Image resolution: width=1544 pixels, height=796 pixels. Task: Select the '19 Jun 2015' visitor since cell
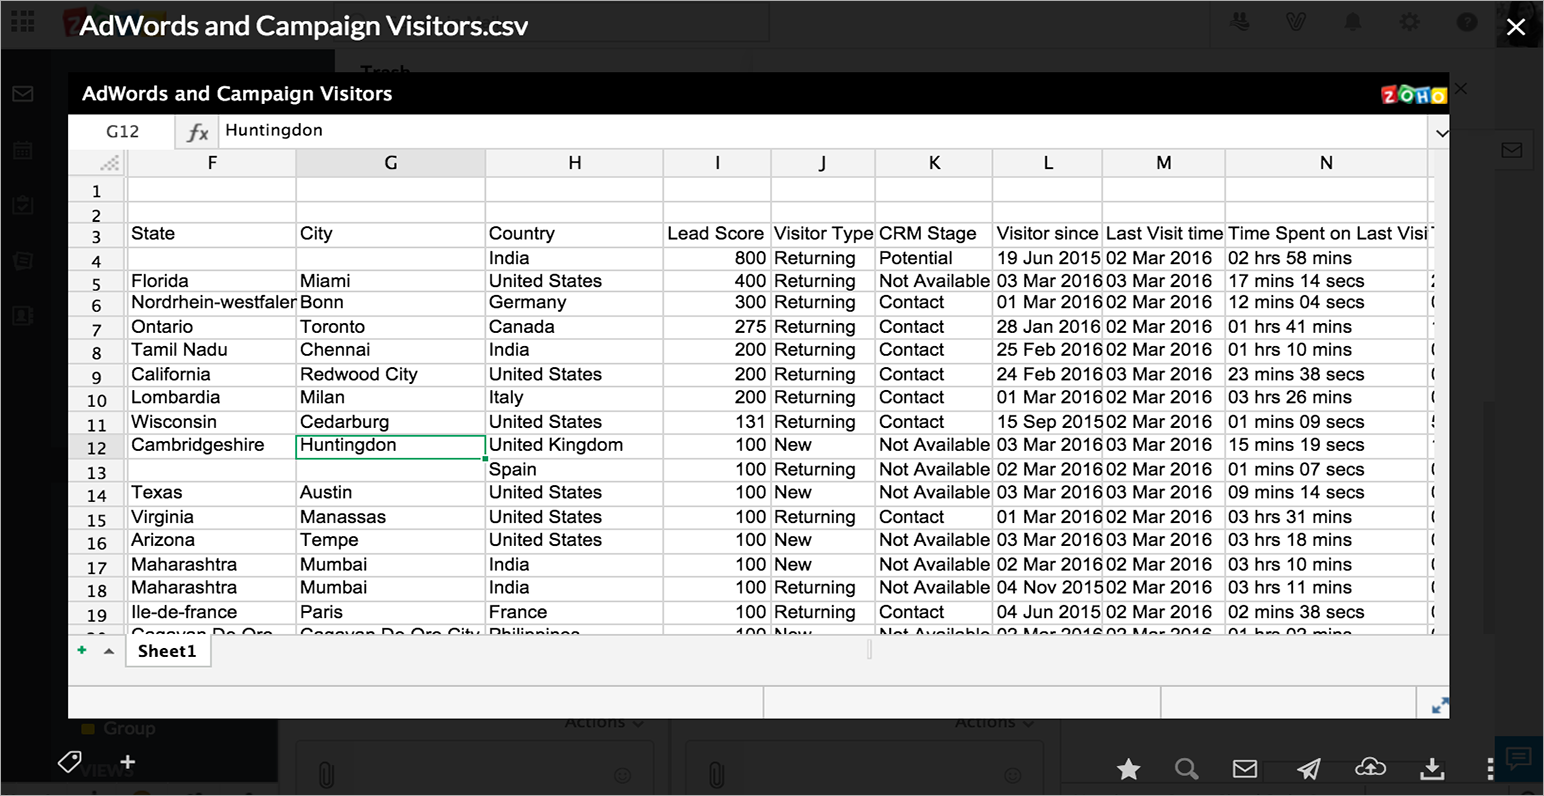tap(1047, 258)
